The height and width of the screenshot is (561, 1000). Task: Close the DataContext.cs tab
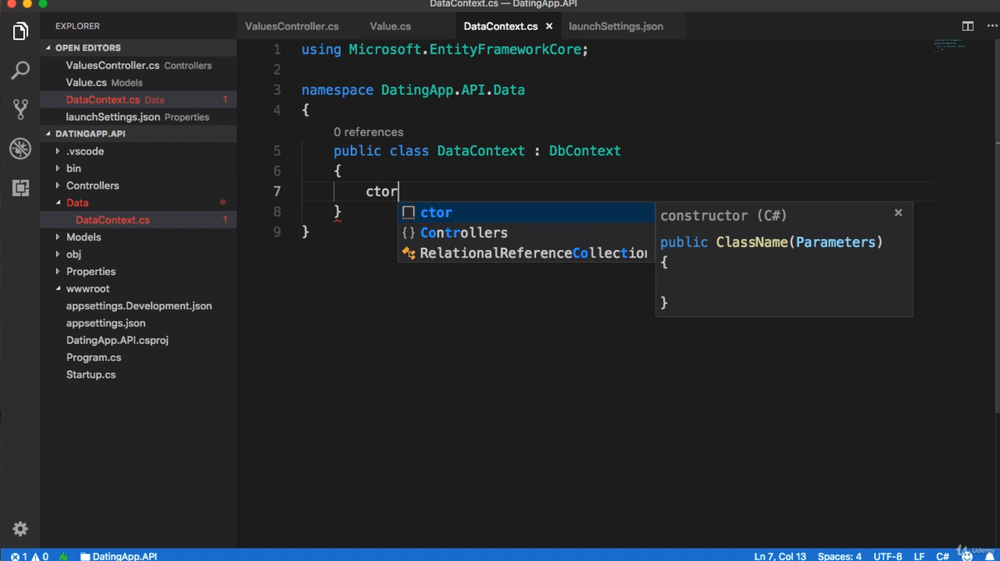549,26
